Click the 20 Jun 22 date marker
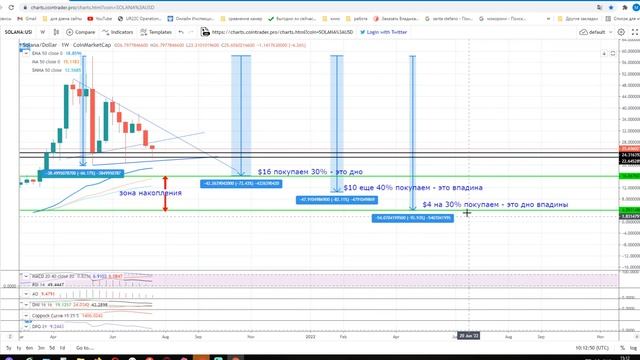The height and width of the screenshot is (360, 640). coord(469,336)
